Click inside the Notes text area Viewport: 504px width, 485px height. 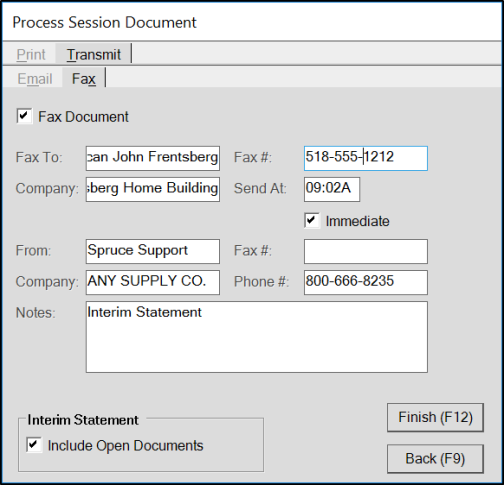coord(257,337)
